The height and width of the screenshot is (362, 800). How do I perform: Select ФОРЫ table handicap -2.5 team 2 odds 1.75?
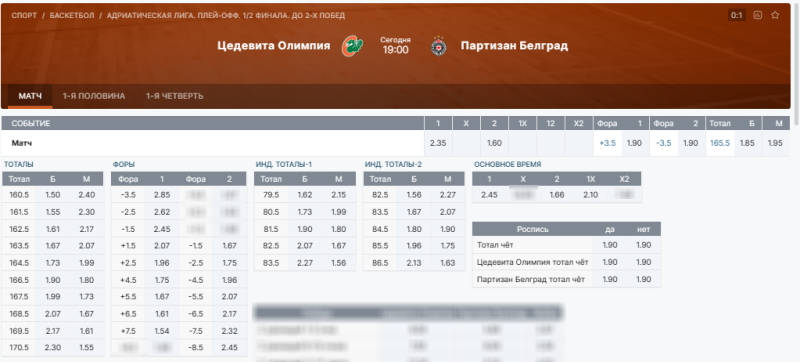[230, 263]
